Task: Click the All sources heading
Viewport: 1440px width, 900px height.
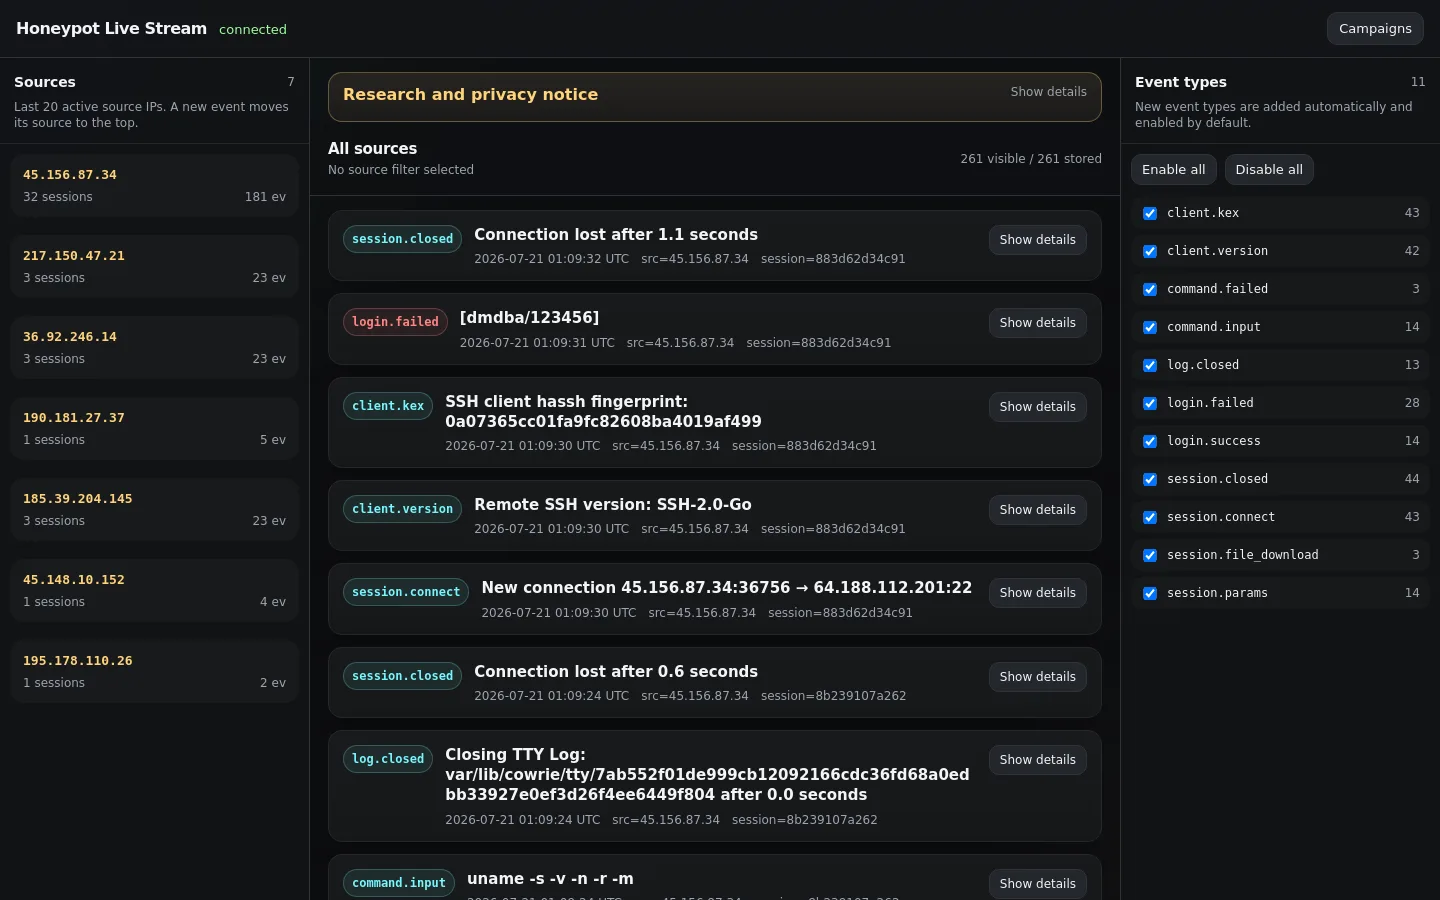Action: 372,148
